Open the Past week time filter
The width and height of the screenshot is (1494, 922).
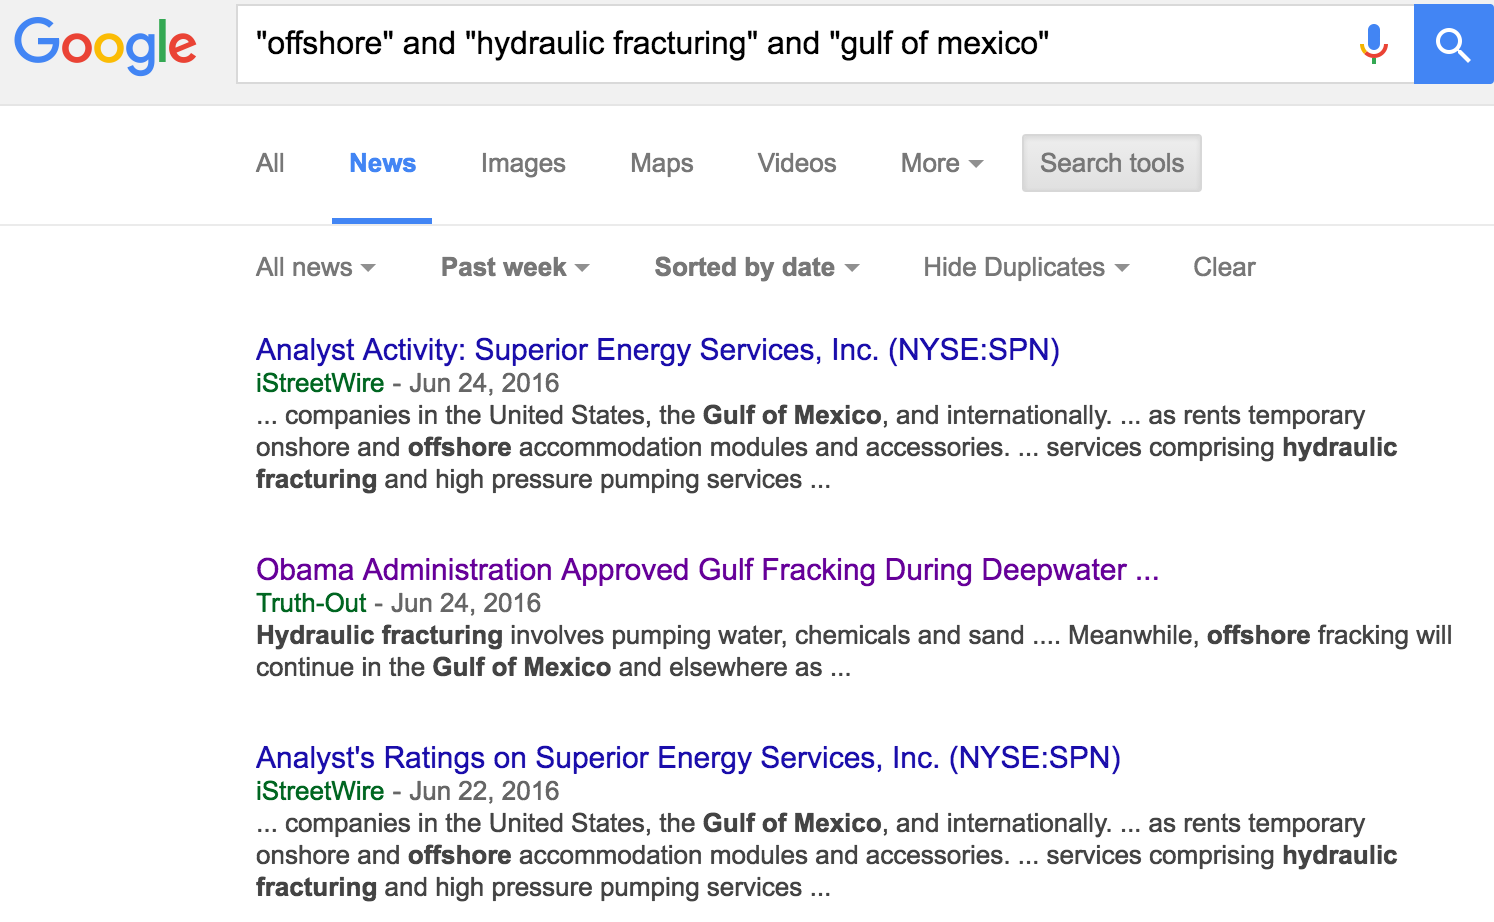point(515,267)
